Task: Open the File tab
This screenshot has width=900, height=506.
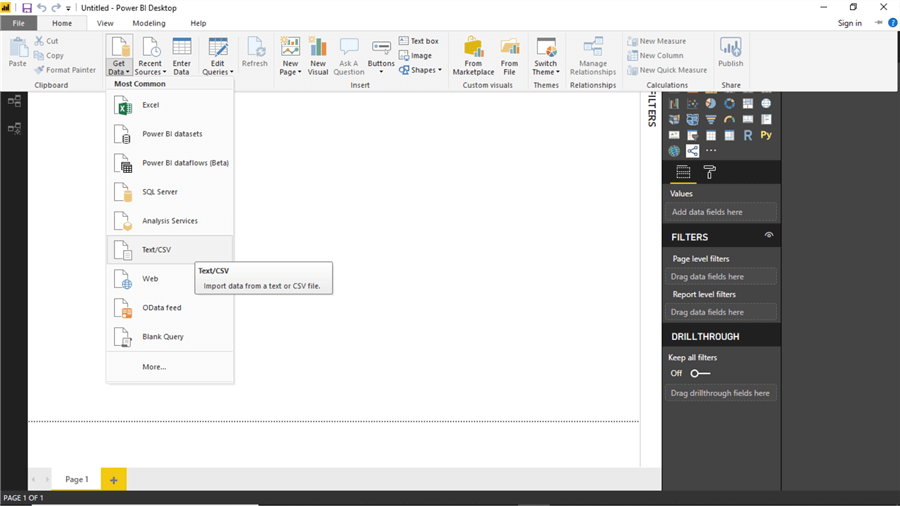Action: 18,23
